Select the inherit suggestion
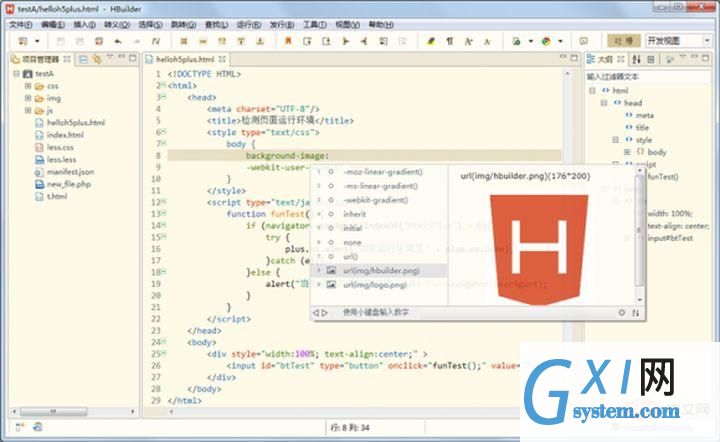720x442 pixels. pos(379,214)
